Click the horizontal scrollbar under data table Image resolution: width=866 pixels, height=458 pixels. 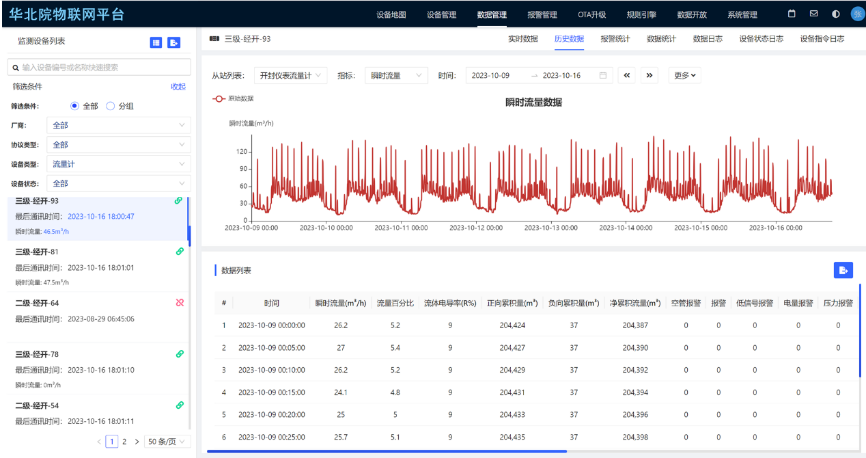click(387, 451)
